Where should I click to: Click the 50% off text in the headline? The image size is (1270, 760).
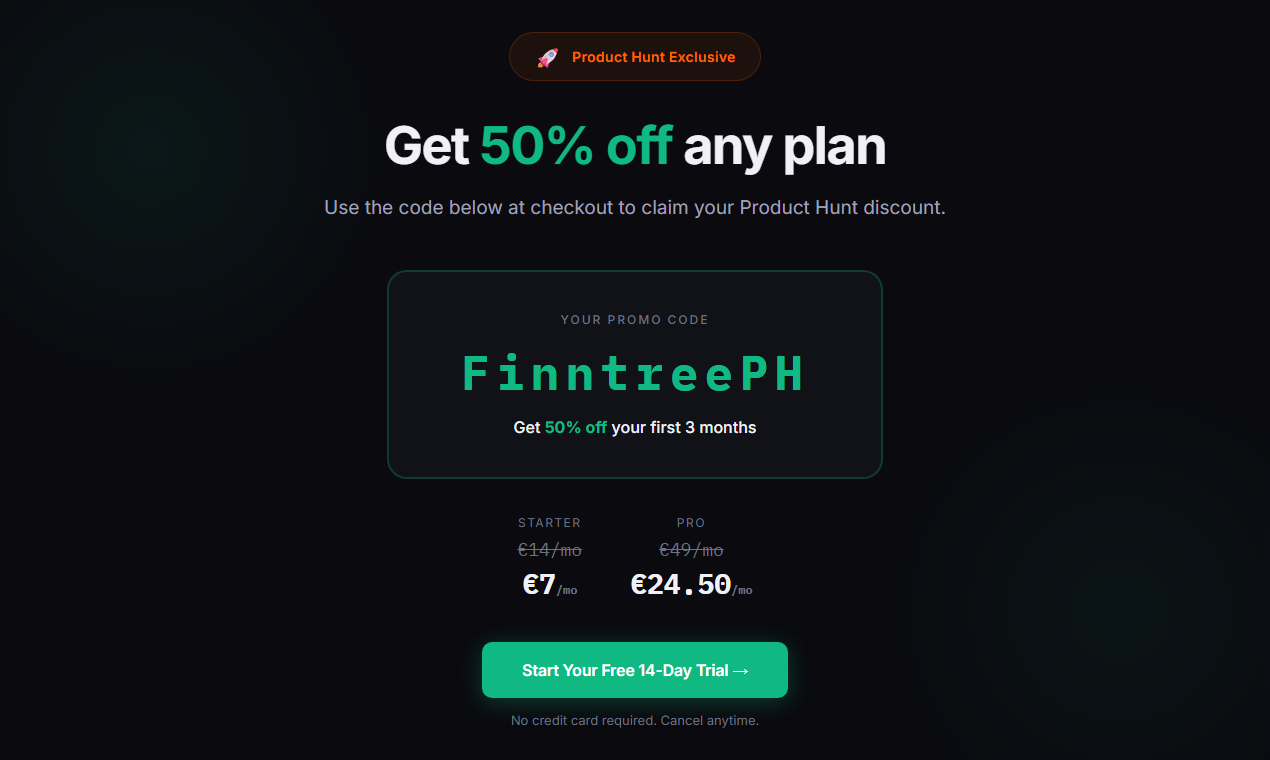[x=576, y=145]
